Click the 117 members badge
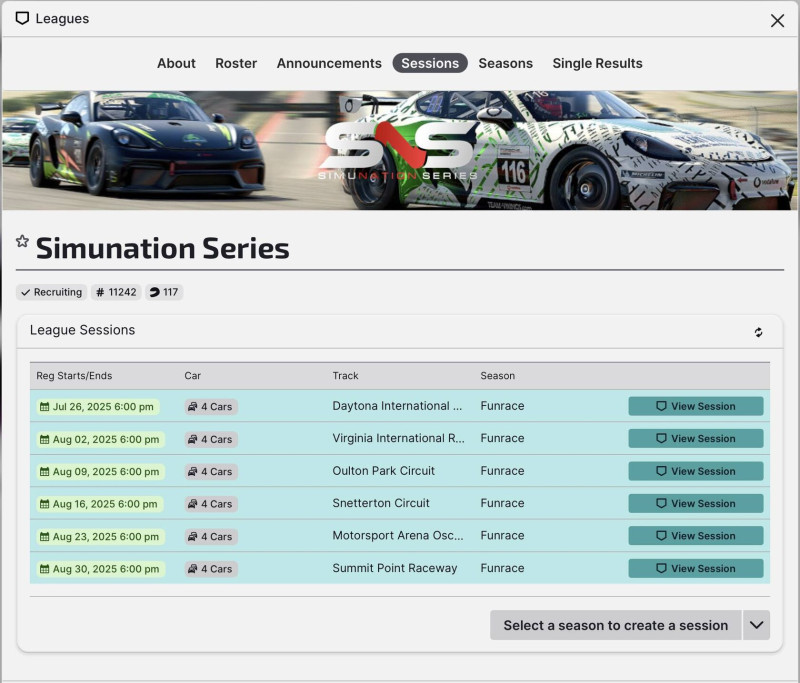Screen dimensions: 800x683 point(164,292)
